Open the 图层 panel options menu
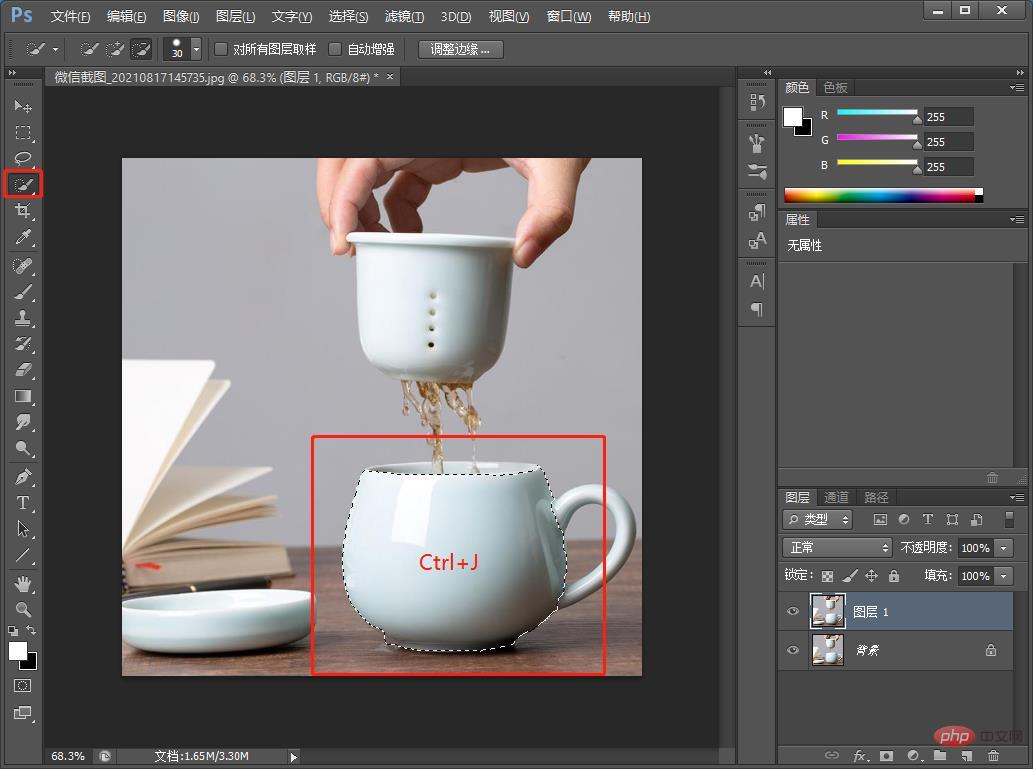The image size is (1033, 769). click(x=1017, y=497)
